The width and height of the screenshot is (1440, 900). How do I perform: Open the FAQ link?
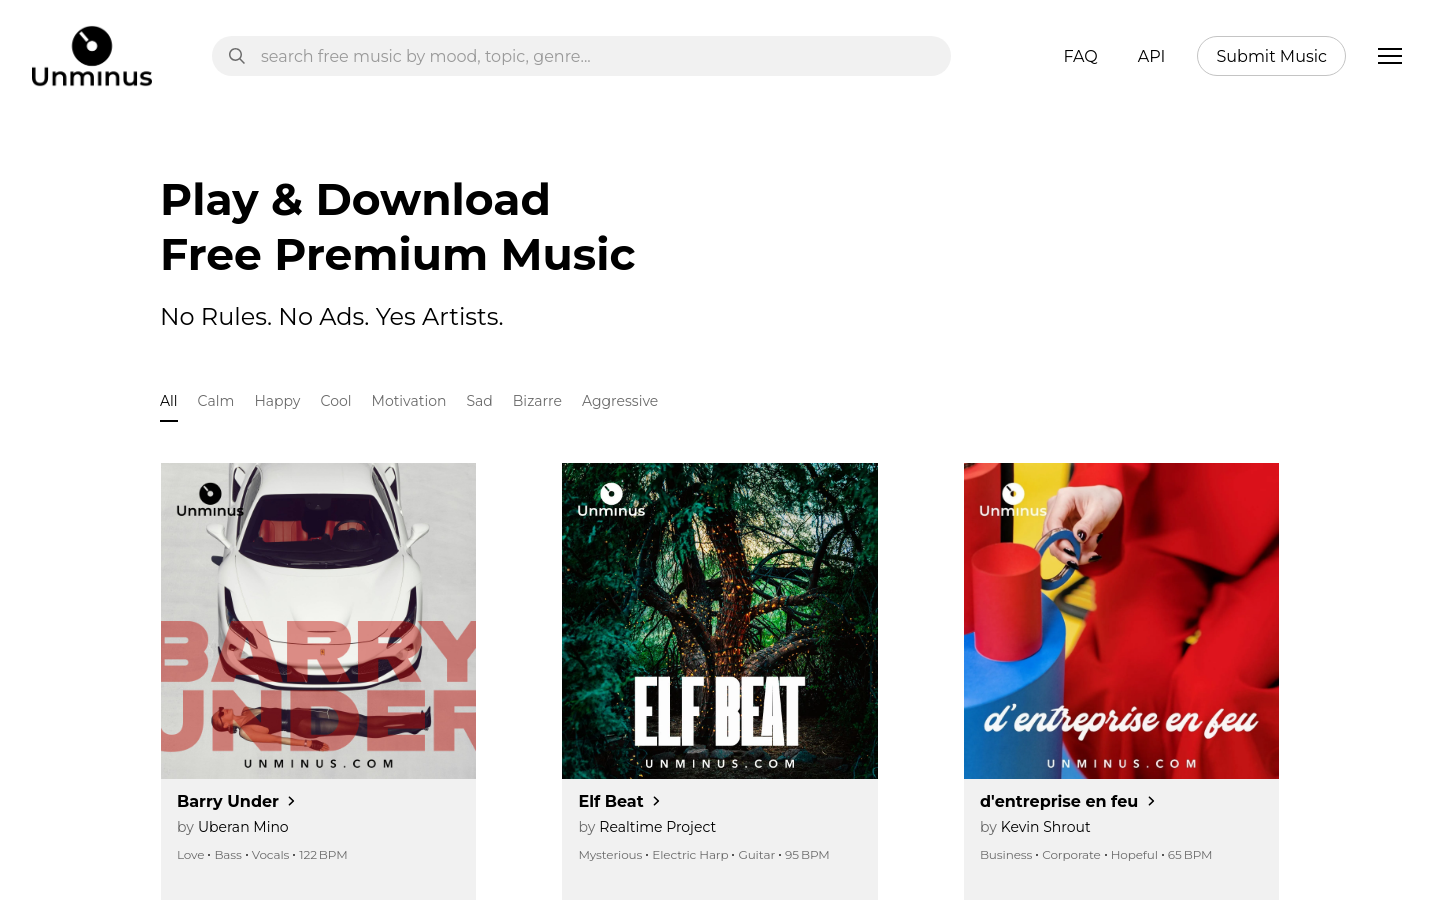click(1080, 56)
